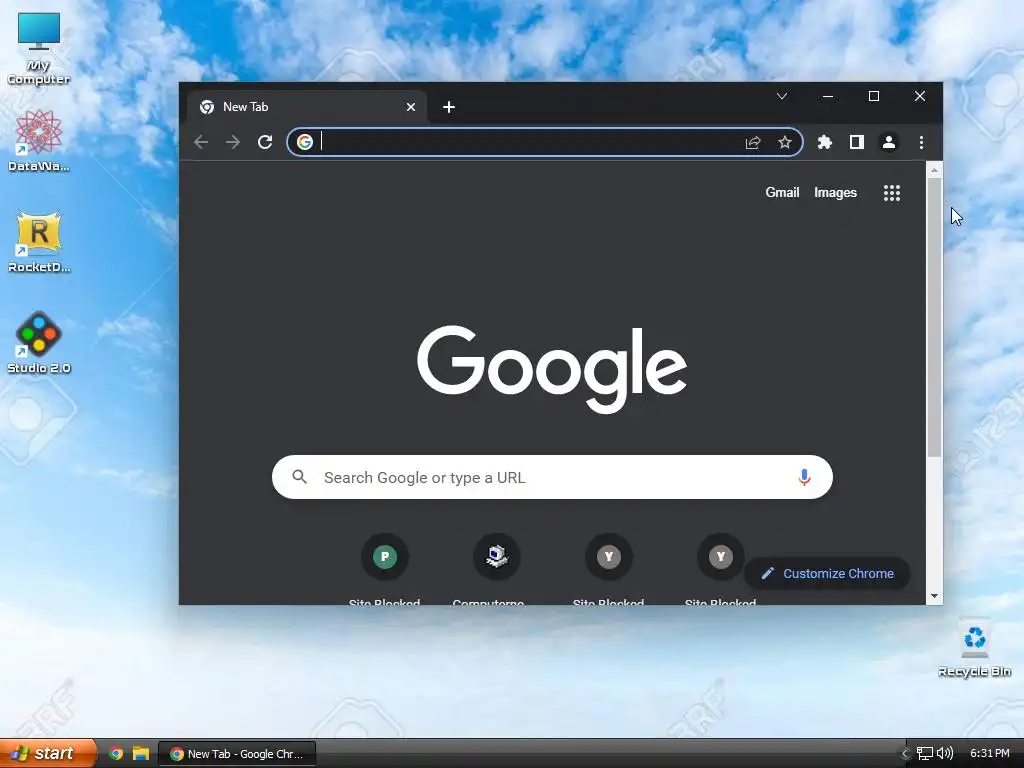Click the New Tab - Google Chrome taskbar button

(x=238, y=754)
